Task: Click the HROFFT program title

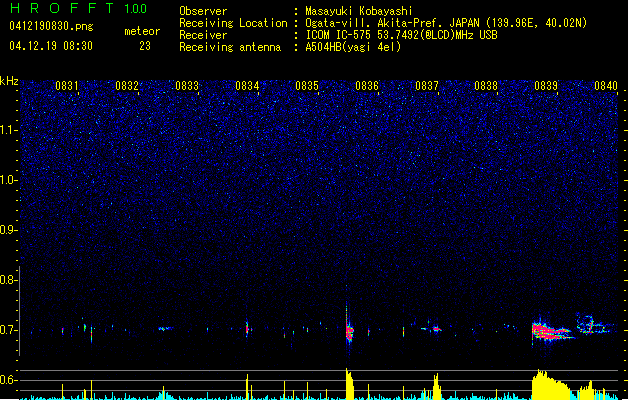Action: (x=62, y=8)
